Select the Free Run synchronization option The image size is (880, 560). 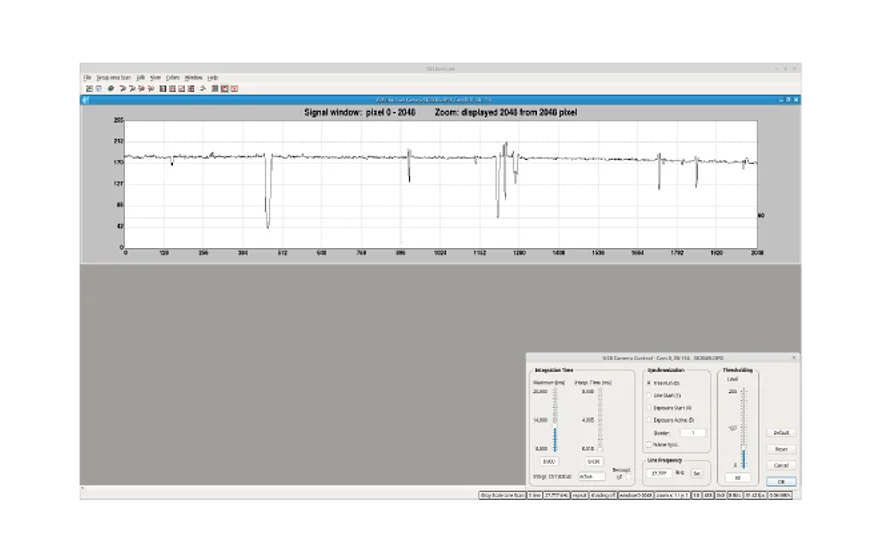(x=650, y=382)
